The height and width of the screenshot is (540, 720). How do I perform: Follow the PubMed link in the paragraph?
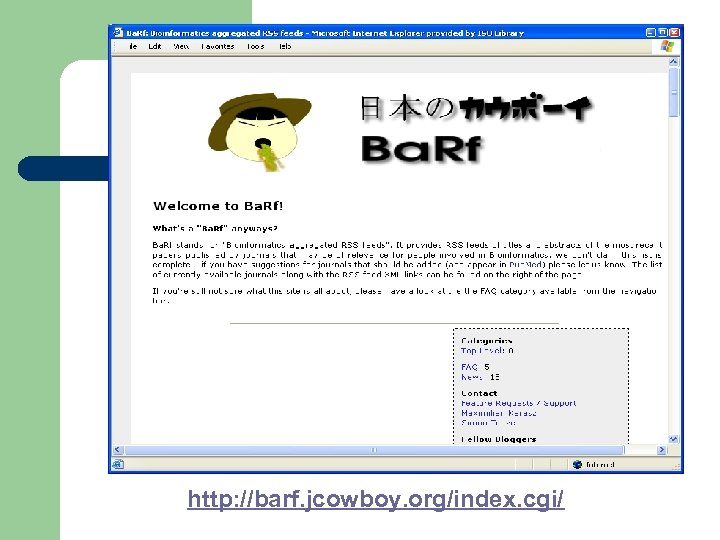click(527, 264)
